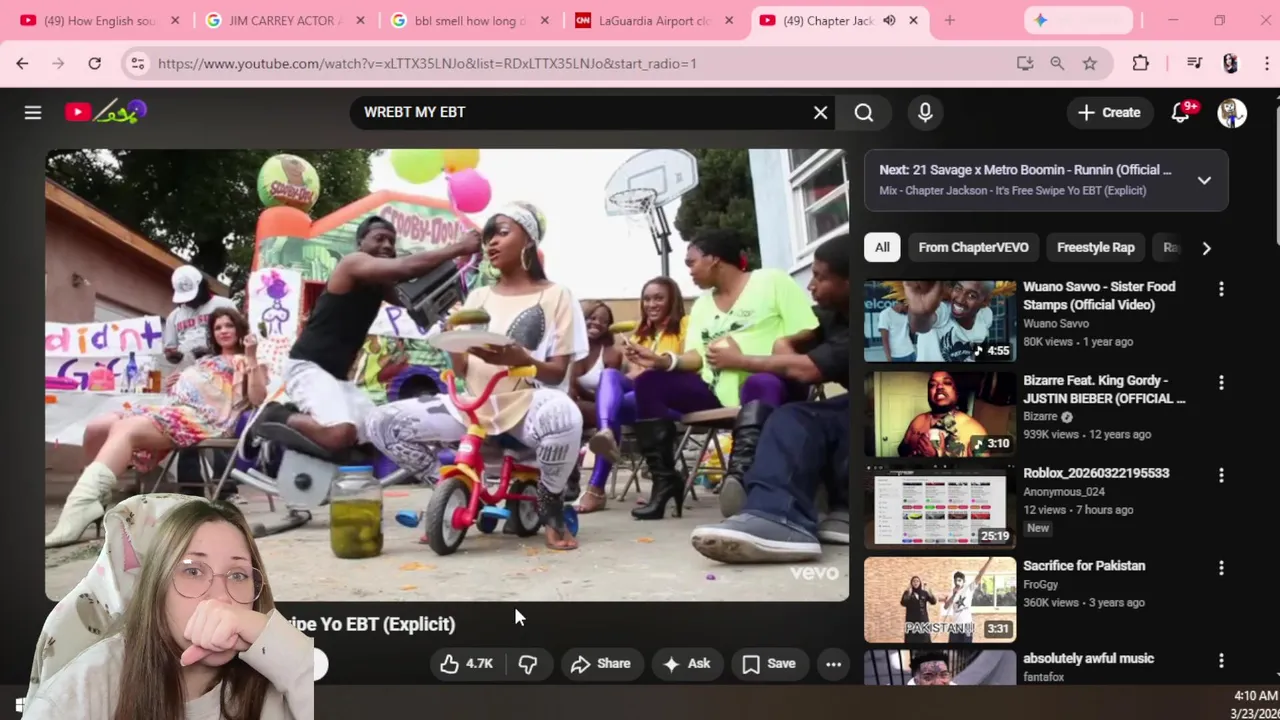Open the YouTube hamburger guide menu
This screenshot has width=1280, height=720.
33,112
